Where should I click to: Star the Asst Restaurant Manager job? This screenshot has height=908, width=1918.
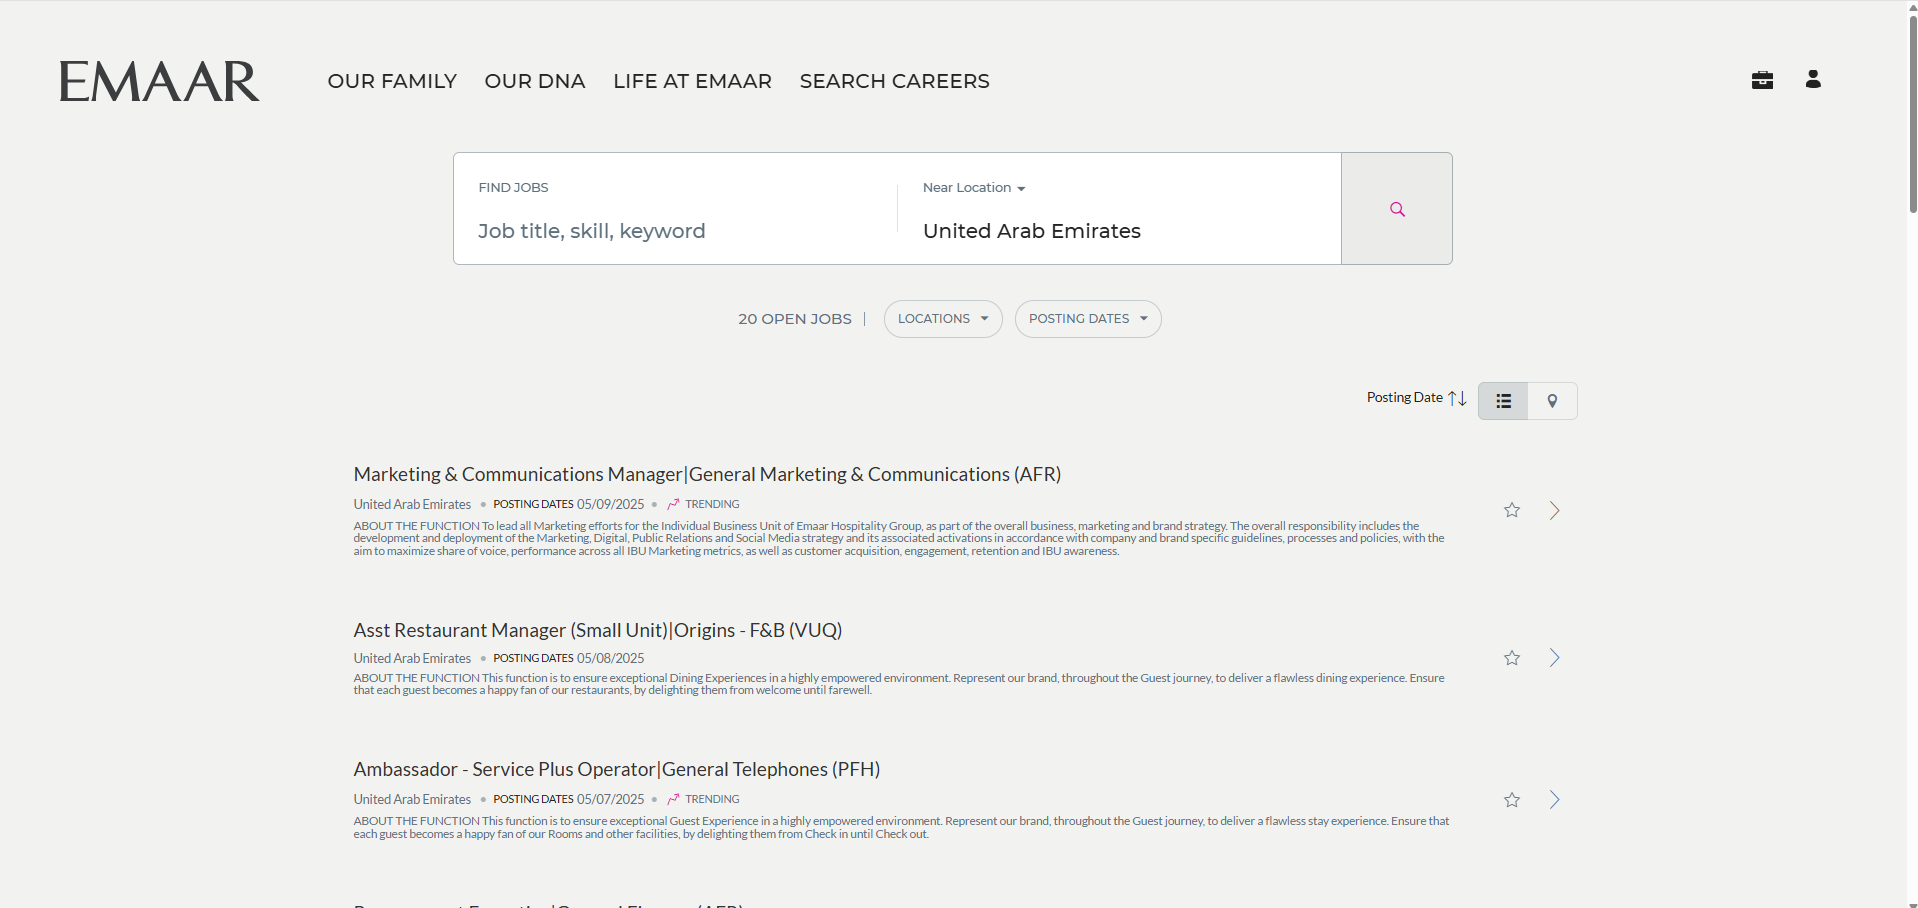(x=1512, y=658)
